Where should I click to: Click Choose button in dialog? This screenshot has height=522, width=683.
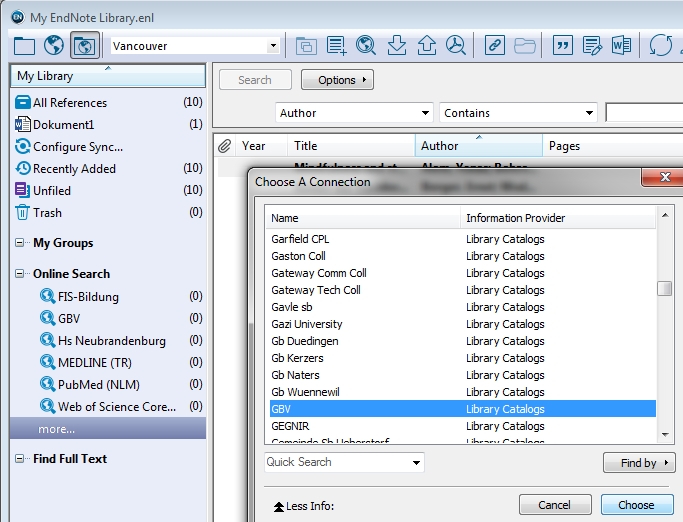click(637, 505)
